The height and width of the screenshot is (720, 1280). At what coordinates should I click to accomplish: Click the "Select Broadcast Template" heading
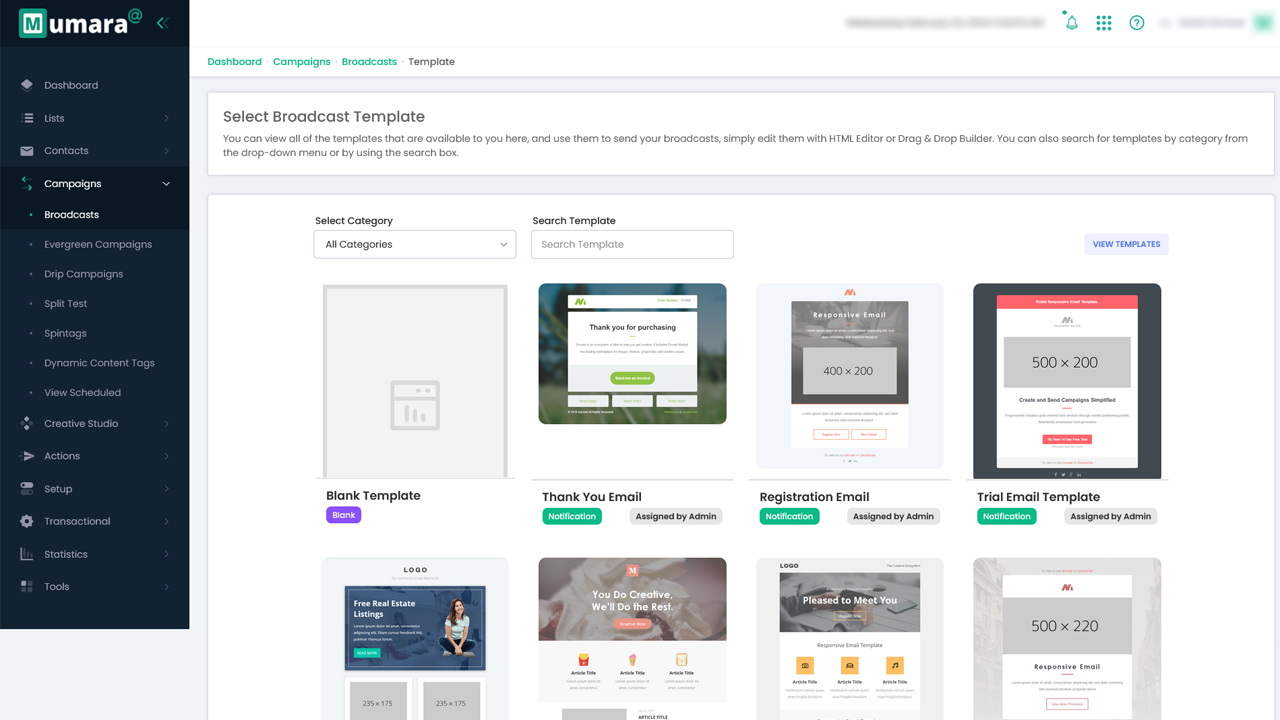(324, 117)
